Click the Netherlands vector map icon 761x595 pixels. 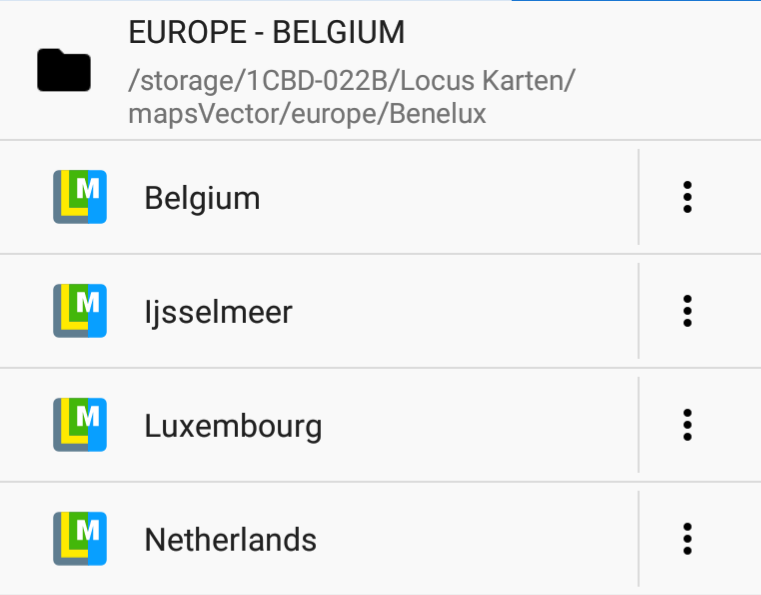(79, 539)
